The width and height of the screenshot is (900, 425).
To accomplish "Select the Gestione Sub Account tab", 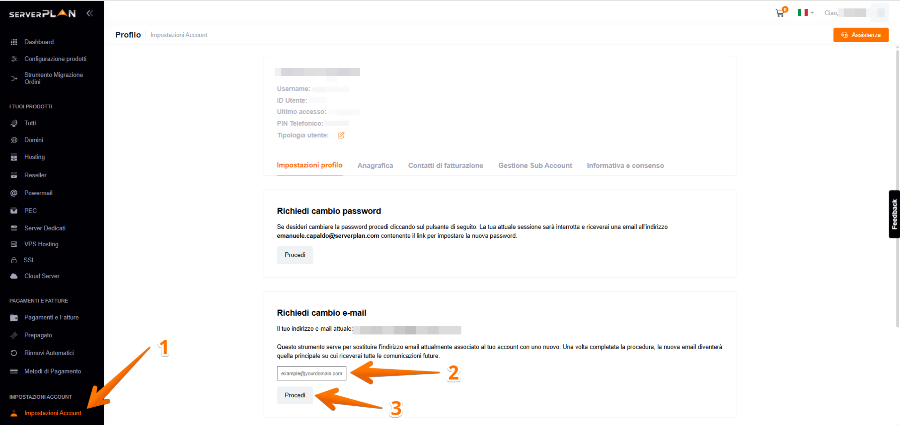I will (x=535, y=165).
